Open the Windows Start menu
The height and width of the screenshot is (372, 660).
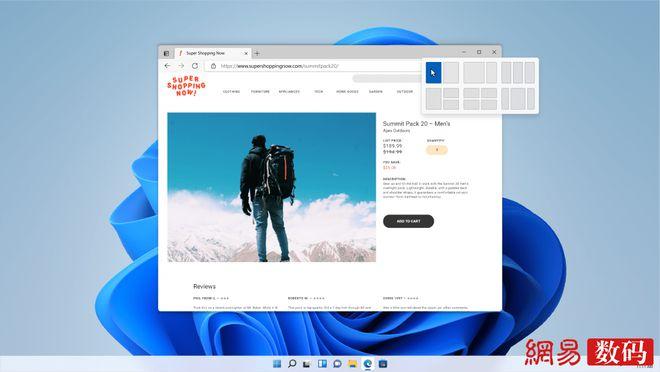(x=277, y=364)
